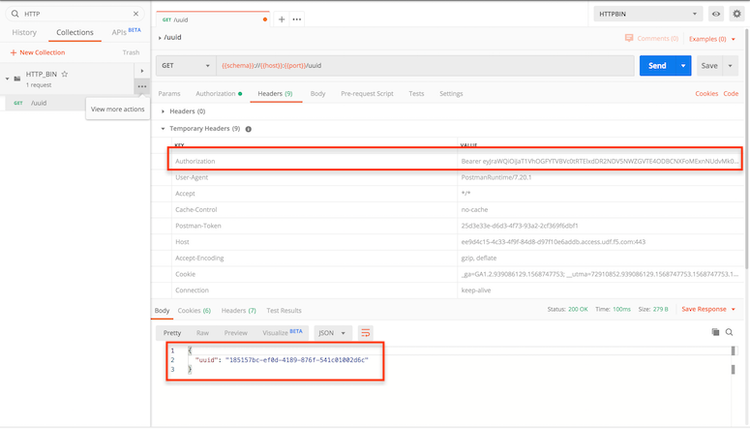Open the HTTPBIN environment dropdown
The height and width of the screenshot is (429, 750).
pyautogui.click(x=648, y=14)
